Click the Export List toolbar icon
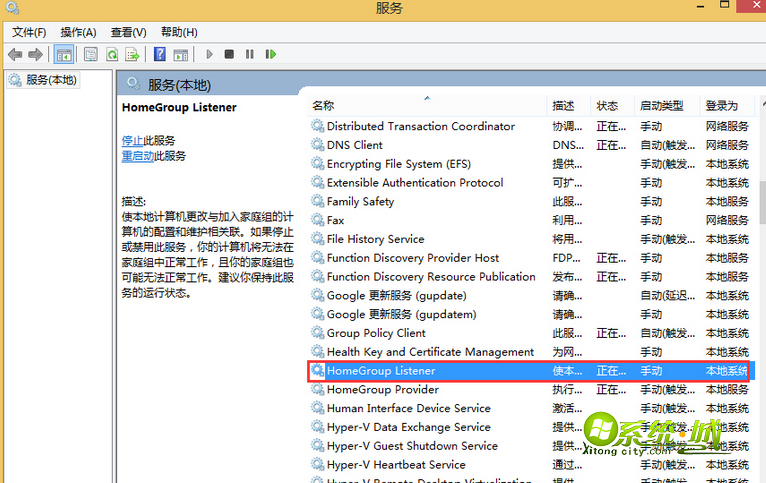The height and width of the screenshot is (483, 766). (132, 54)
